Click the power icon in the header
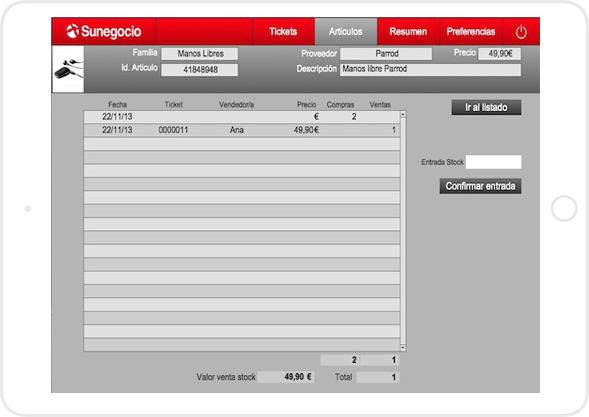Viewport: 589px width, 417px height. click(521, 32)
